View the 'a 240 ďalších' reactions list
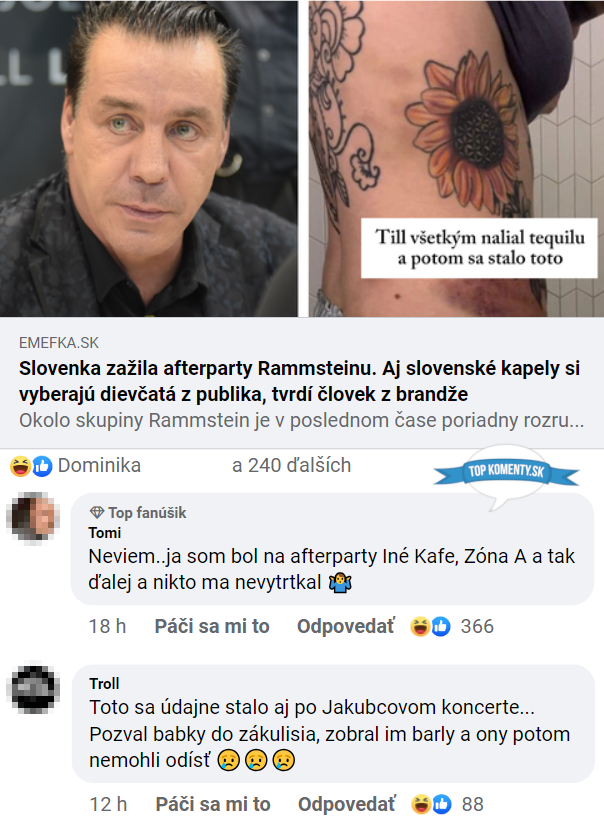The image size is (604, 827). click(291, 466)
